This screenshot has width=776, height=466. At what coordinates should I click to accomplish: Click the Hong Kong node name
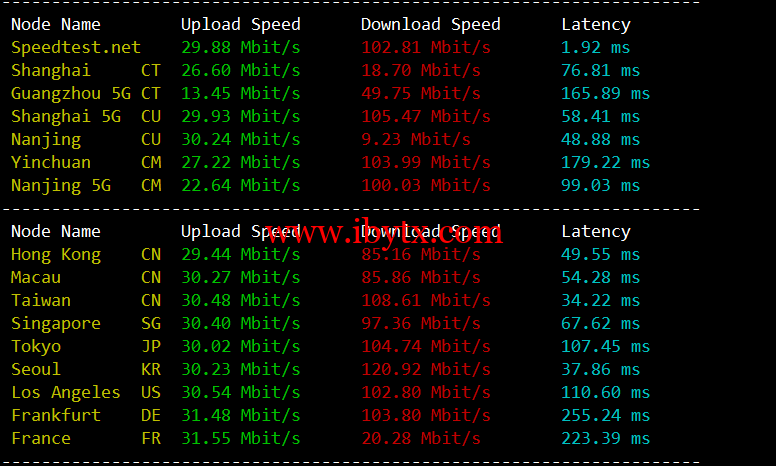click(x=56, y=254)
